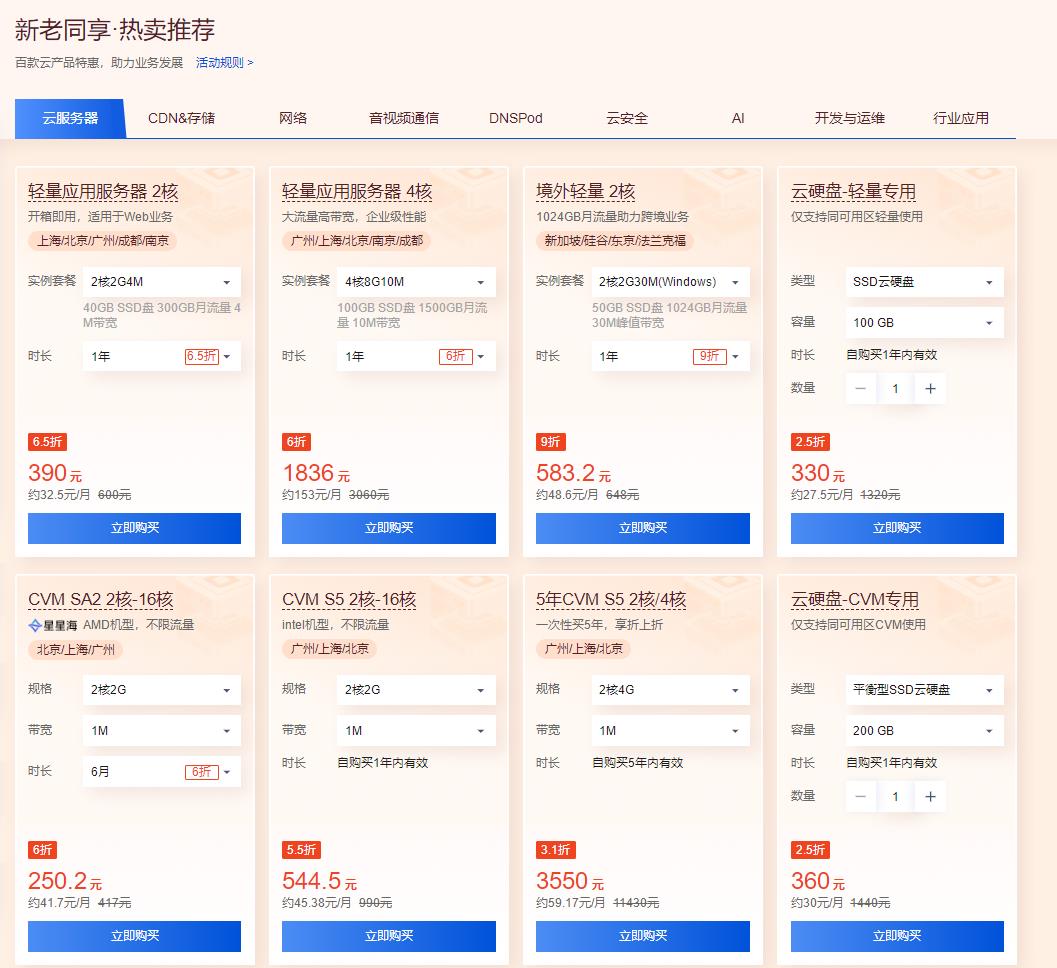1057x968 pixels.
Task: Click the 新老同享·热卖推荐 heading
Action: tap(115, 30)
